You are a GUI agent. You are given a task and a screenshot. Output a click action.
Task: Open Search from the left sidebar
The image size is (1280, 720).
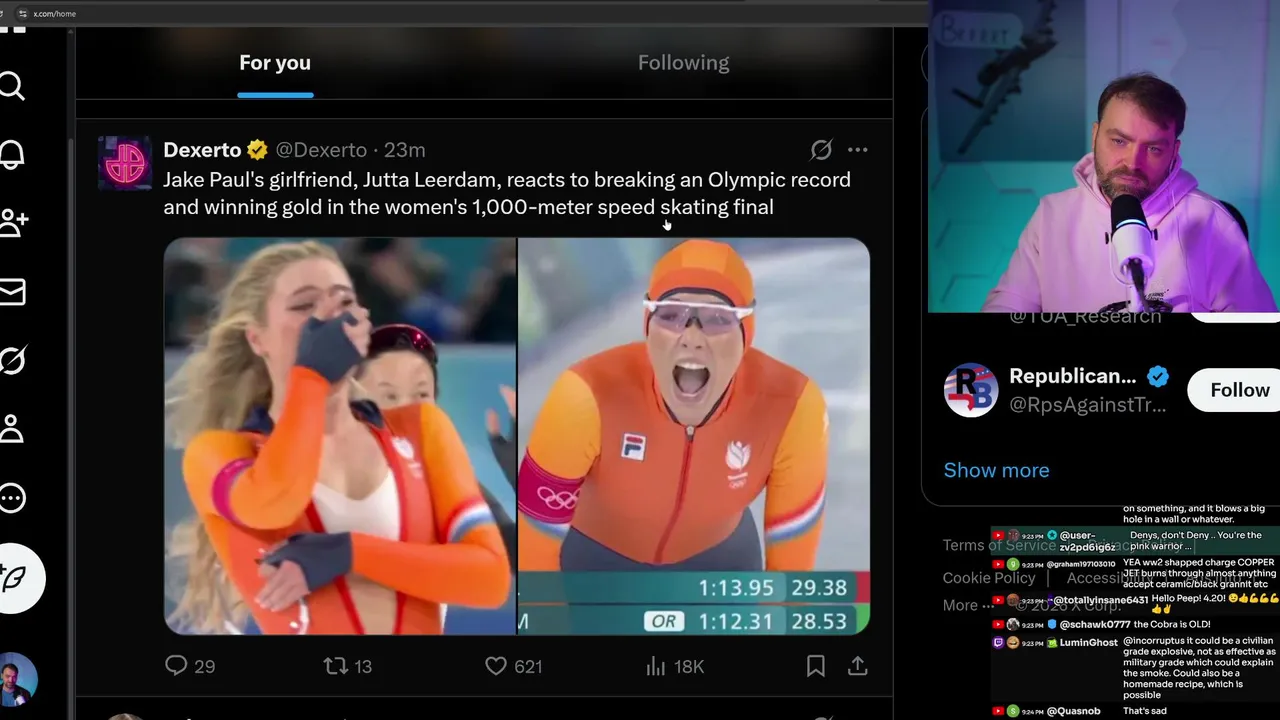pos(12,86)
